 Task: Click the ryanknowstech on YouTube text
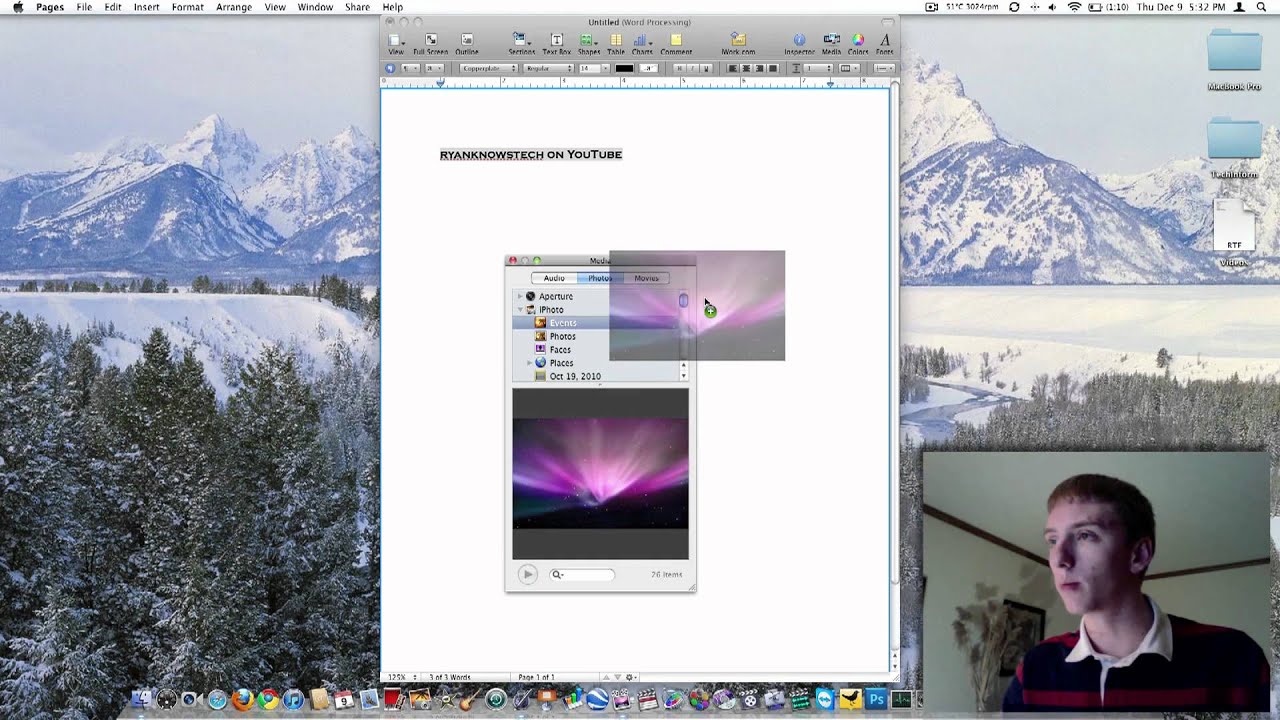531,154
